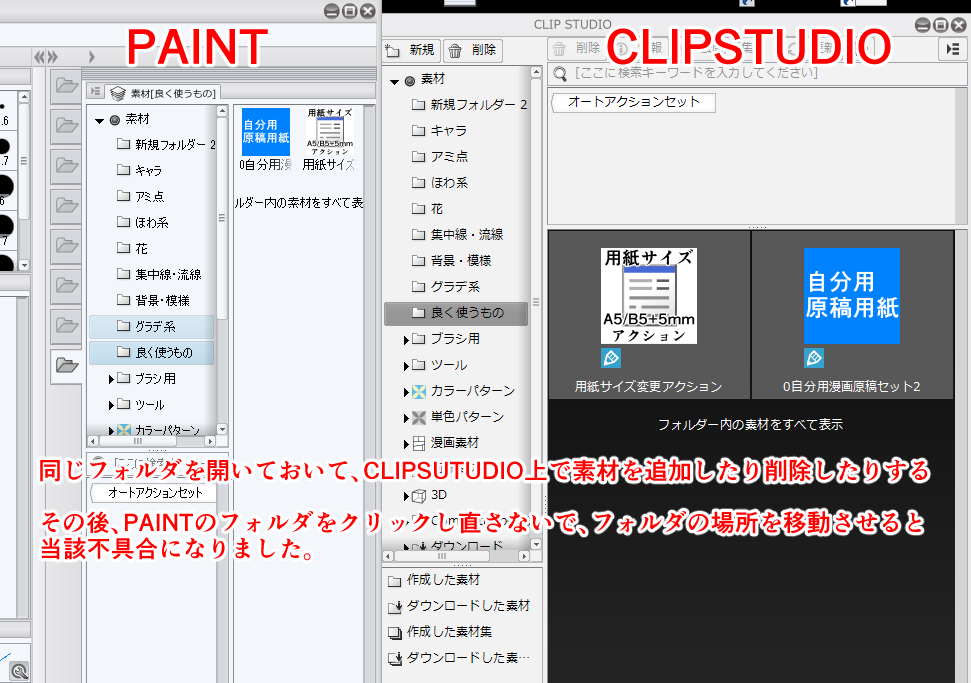Image resolution: width=971 pixels, height=683 pixels.
Task: Select 背景・模様 folder in PAINT tree
Action: tap(153, 300)
